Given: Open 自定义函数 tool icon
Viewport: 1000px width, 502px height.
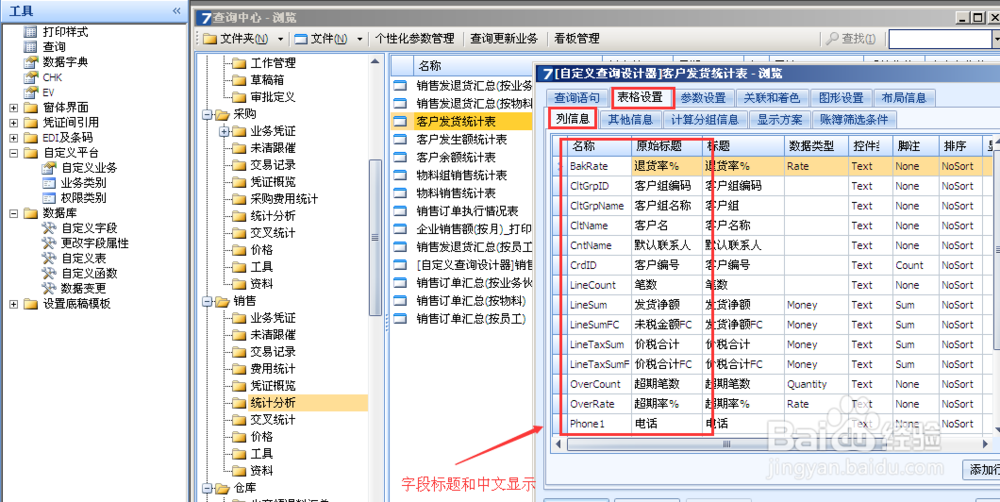Looking at the screenshot, I should click(x=49, y=274).
